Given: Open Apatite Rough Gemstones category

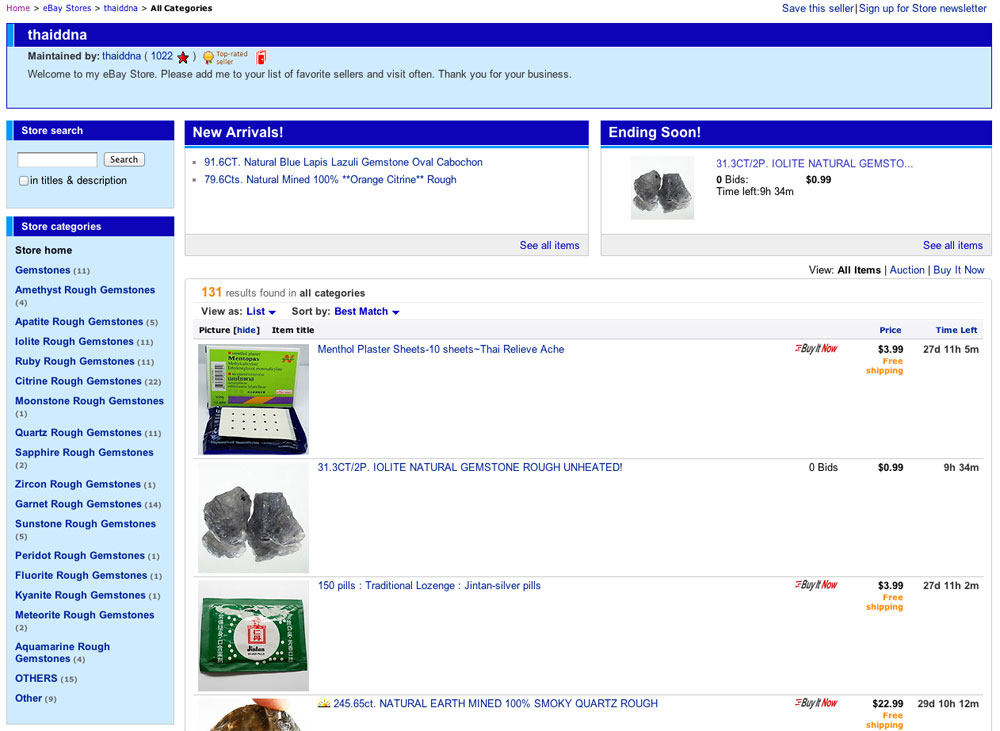Looking at the screenshot, I should click(x=79, y=321).
